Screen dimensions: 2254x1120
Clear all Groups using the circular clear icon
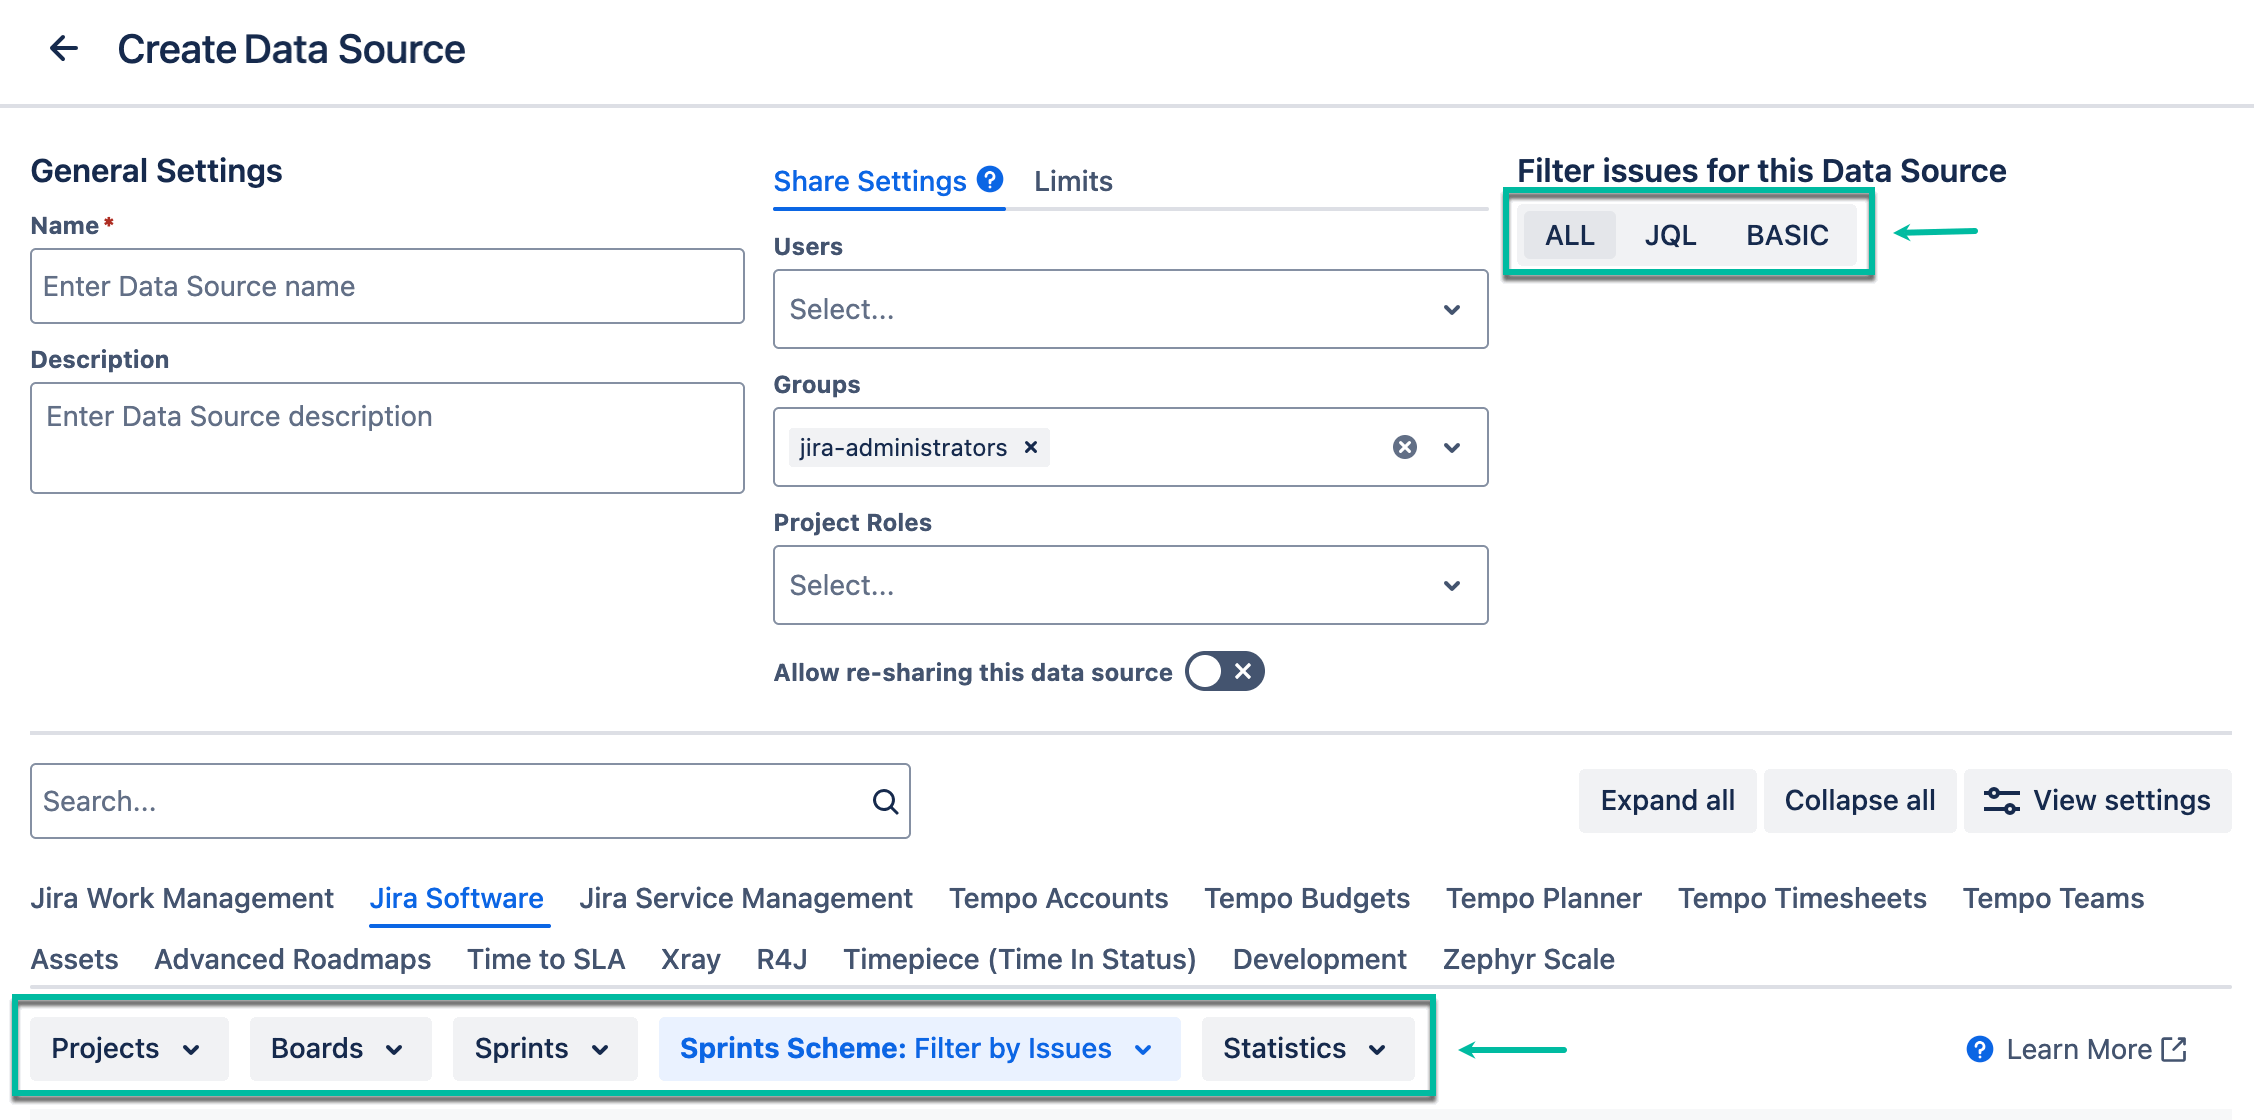[x=1404, y=447]
